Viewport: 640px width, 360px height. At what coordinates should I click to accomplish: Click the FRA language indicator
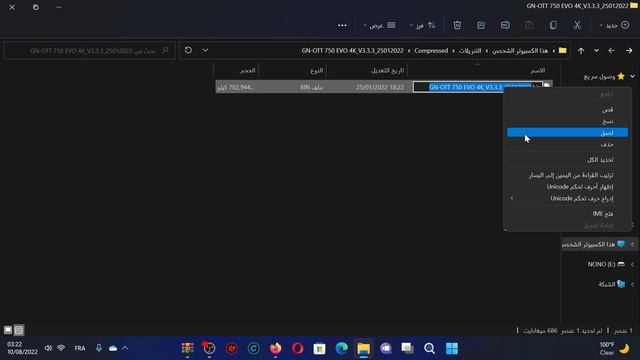tap(80, 348)
